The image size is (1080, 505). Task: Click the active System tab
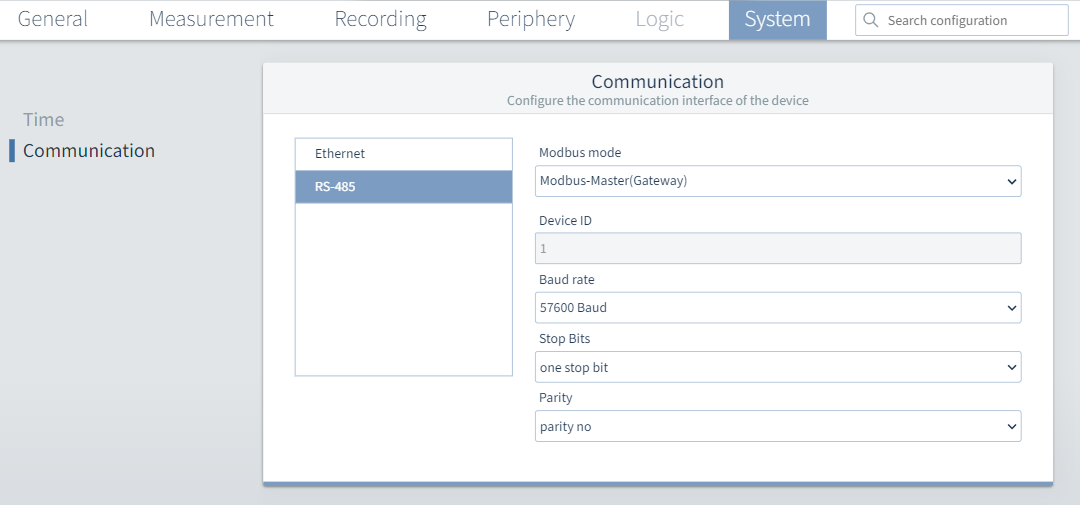click(x=778, y=19)
